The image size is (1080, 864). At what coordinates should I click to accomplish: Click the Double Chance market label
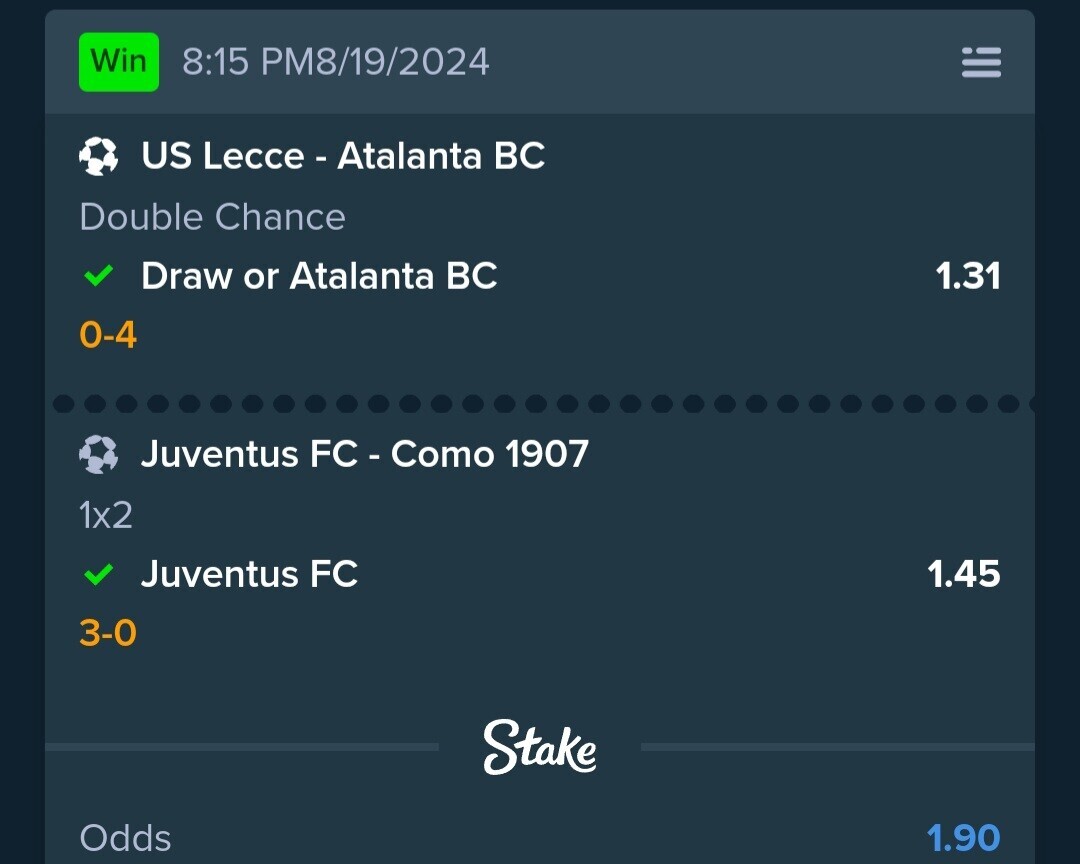212,217
